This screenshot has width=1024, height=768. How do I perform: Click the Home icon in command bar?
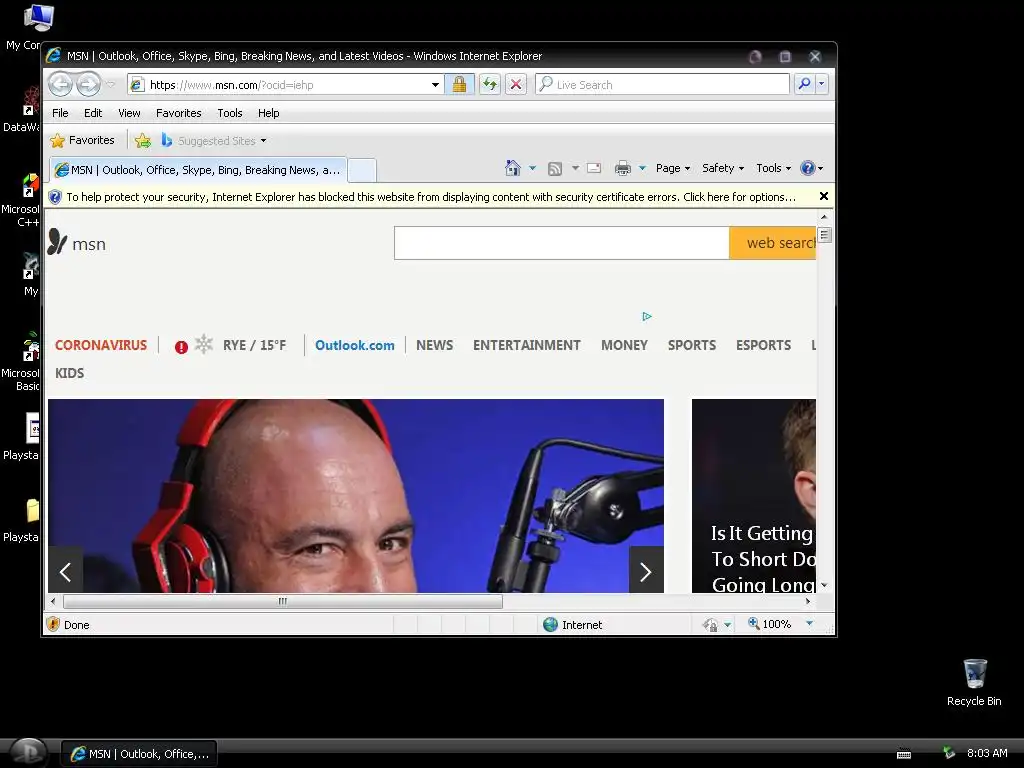coord(513,168)
